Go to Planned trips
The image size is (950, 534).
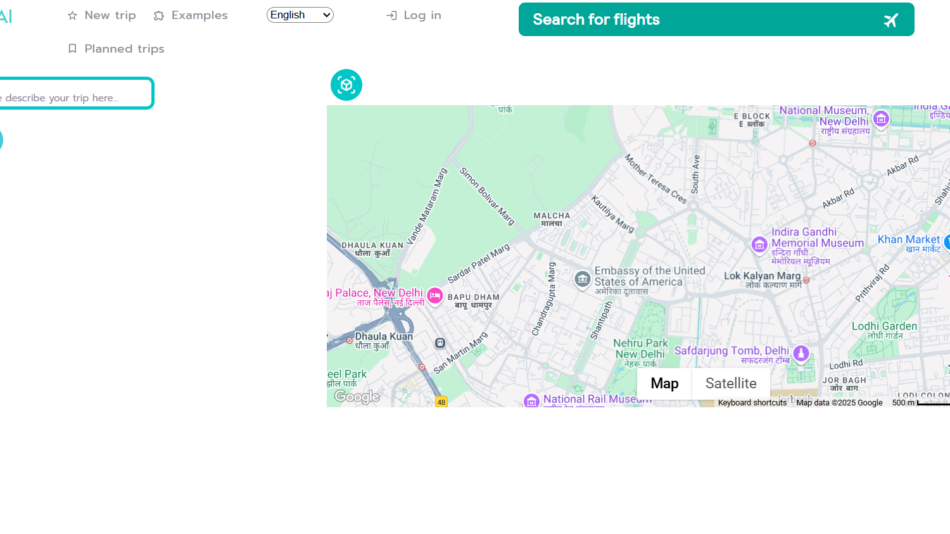tap(115, 49)
